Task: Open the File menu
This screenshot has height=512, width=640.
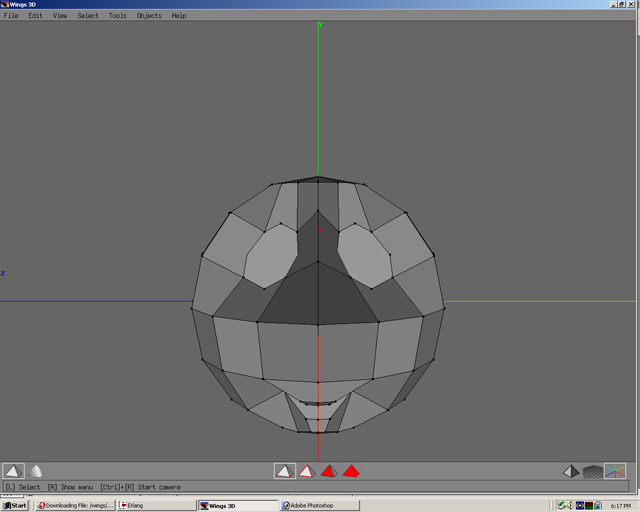Action: 11,16
